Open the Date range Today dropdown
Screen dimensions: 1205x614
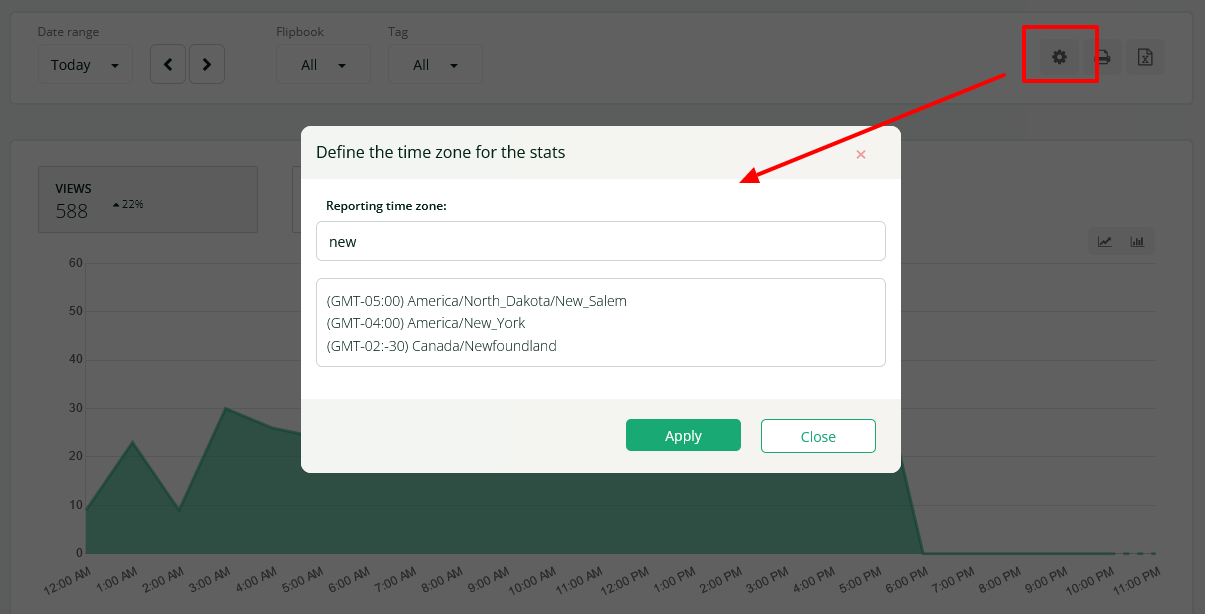[85, 65]
